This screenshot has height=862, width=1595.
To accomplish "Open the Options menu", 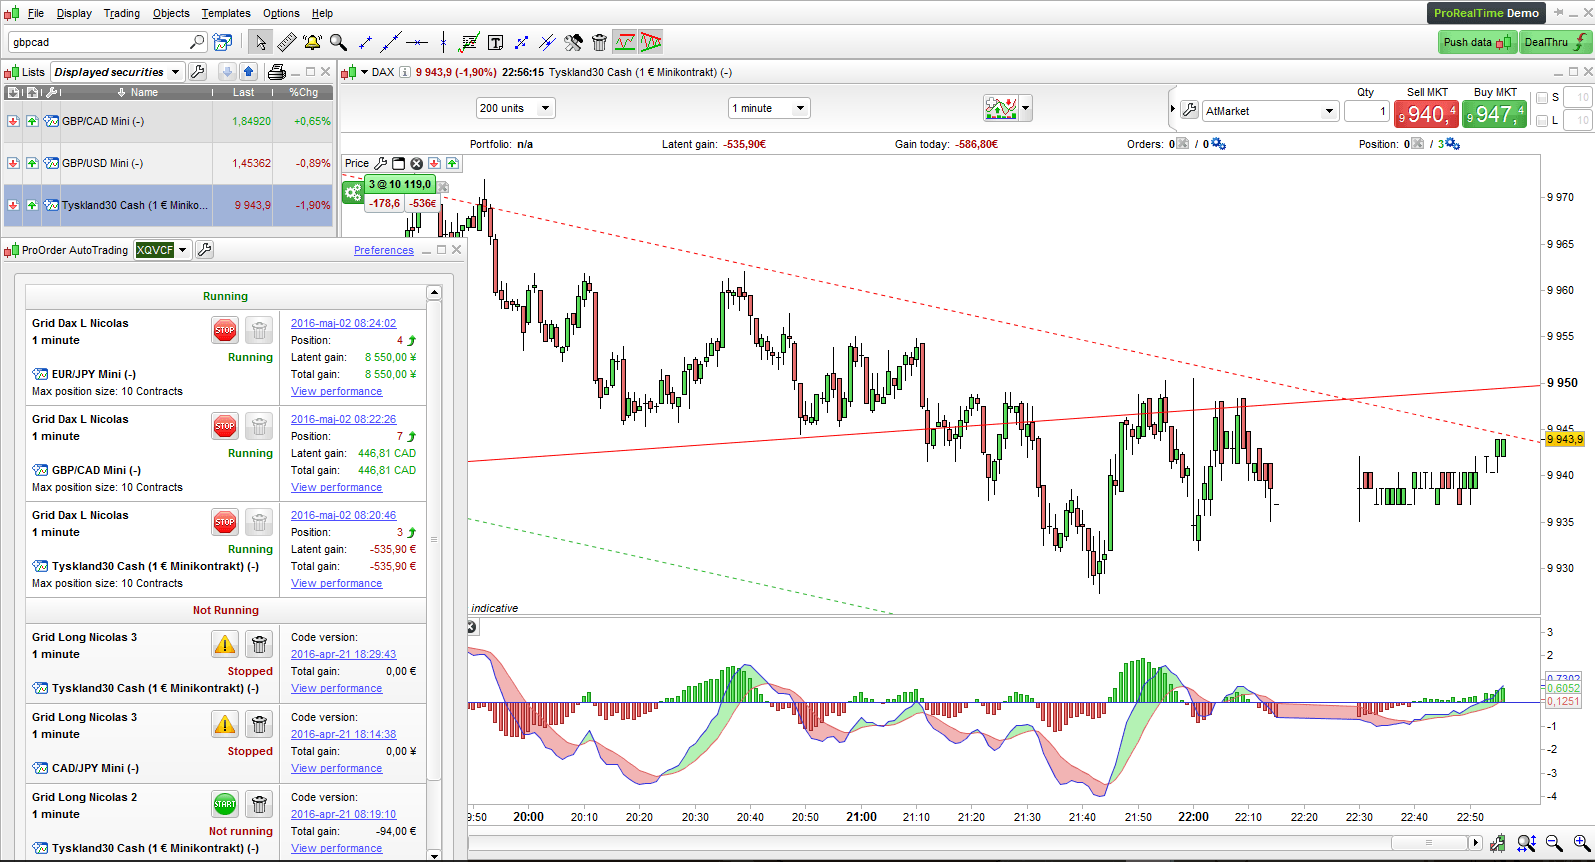I will tap(281, 13).
